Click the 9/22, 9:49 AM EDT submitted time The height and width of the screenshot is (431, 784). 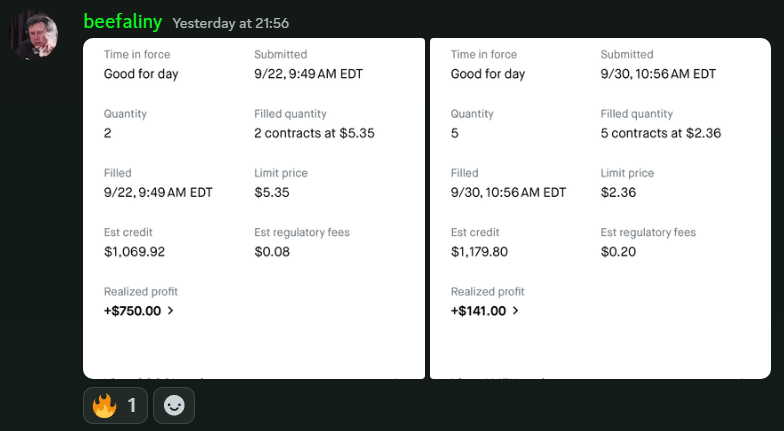tap(308, 74)
